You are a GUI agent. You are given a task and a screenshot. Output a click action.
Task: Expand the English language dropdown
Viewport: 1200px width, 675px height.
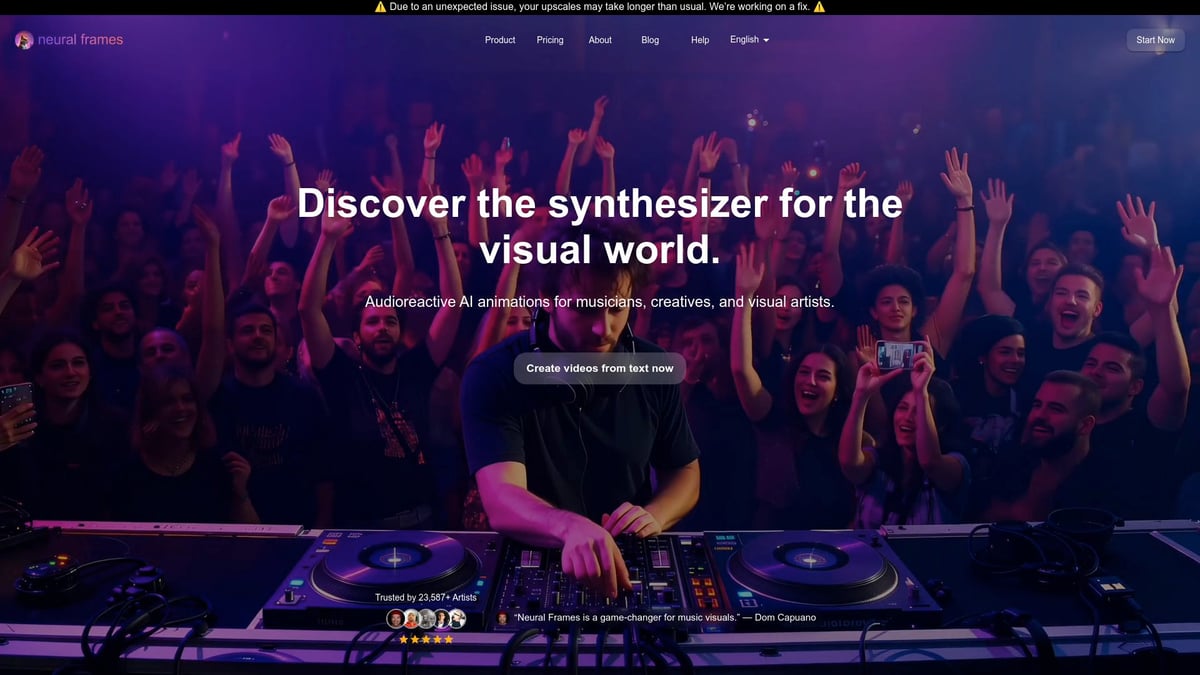tap(745, 40)
